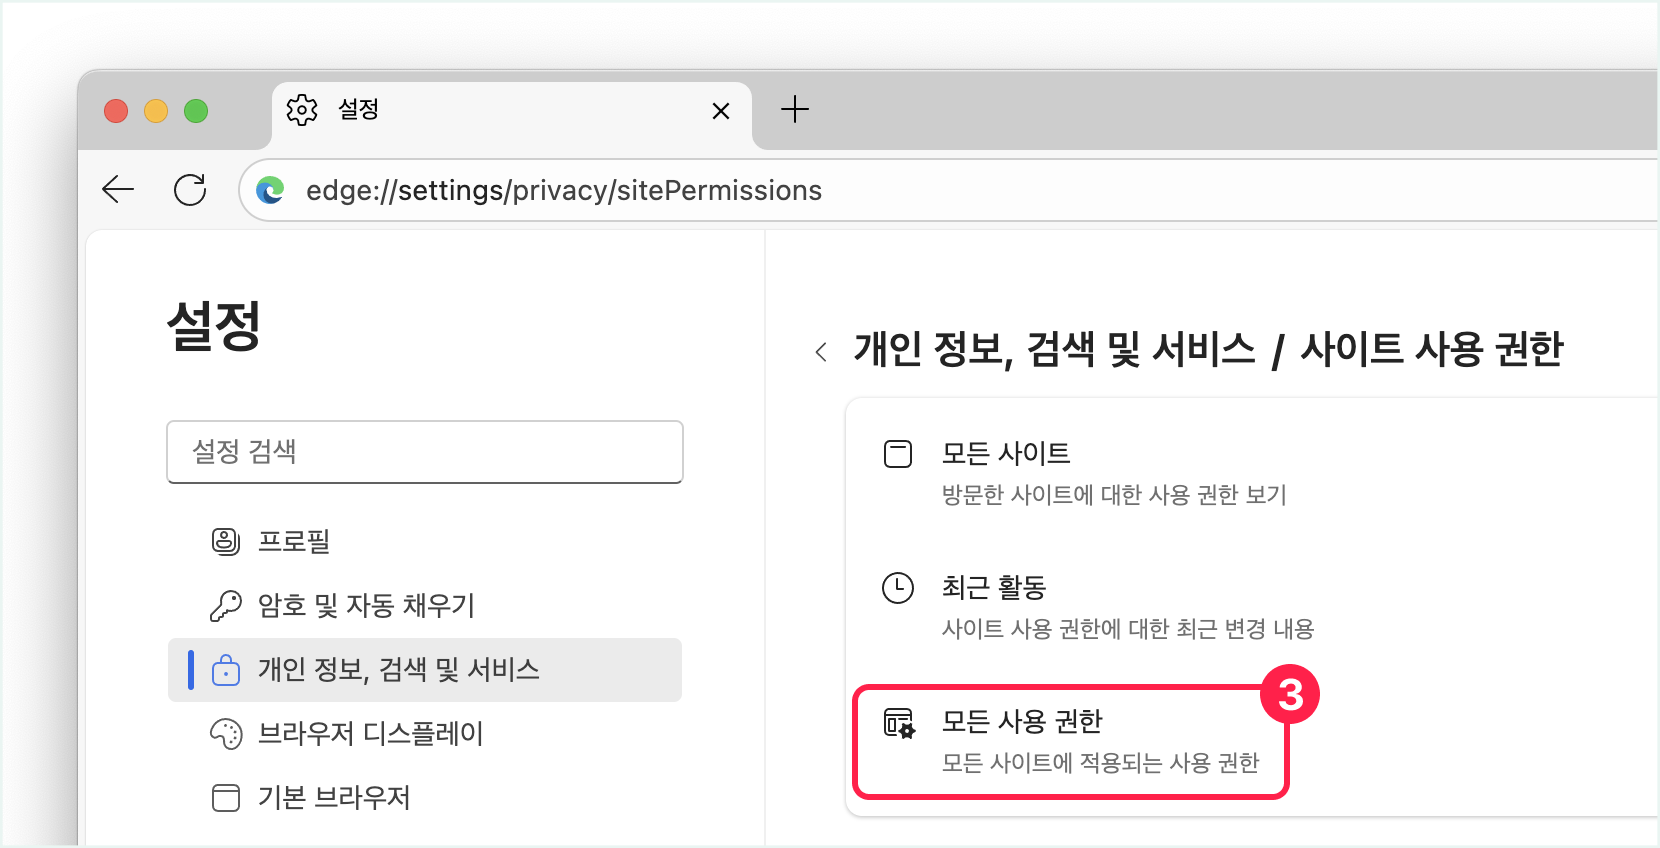
Task: Open 암호 및 자동 채우기 settings
Action: pyautogui.click(x=366, y=606)
